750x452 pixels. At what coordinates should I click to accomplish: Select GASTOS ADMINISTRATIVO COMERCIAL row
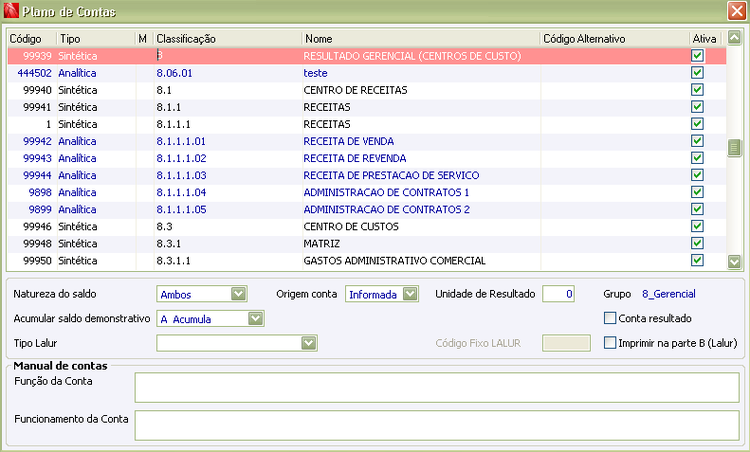(366, 261)
